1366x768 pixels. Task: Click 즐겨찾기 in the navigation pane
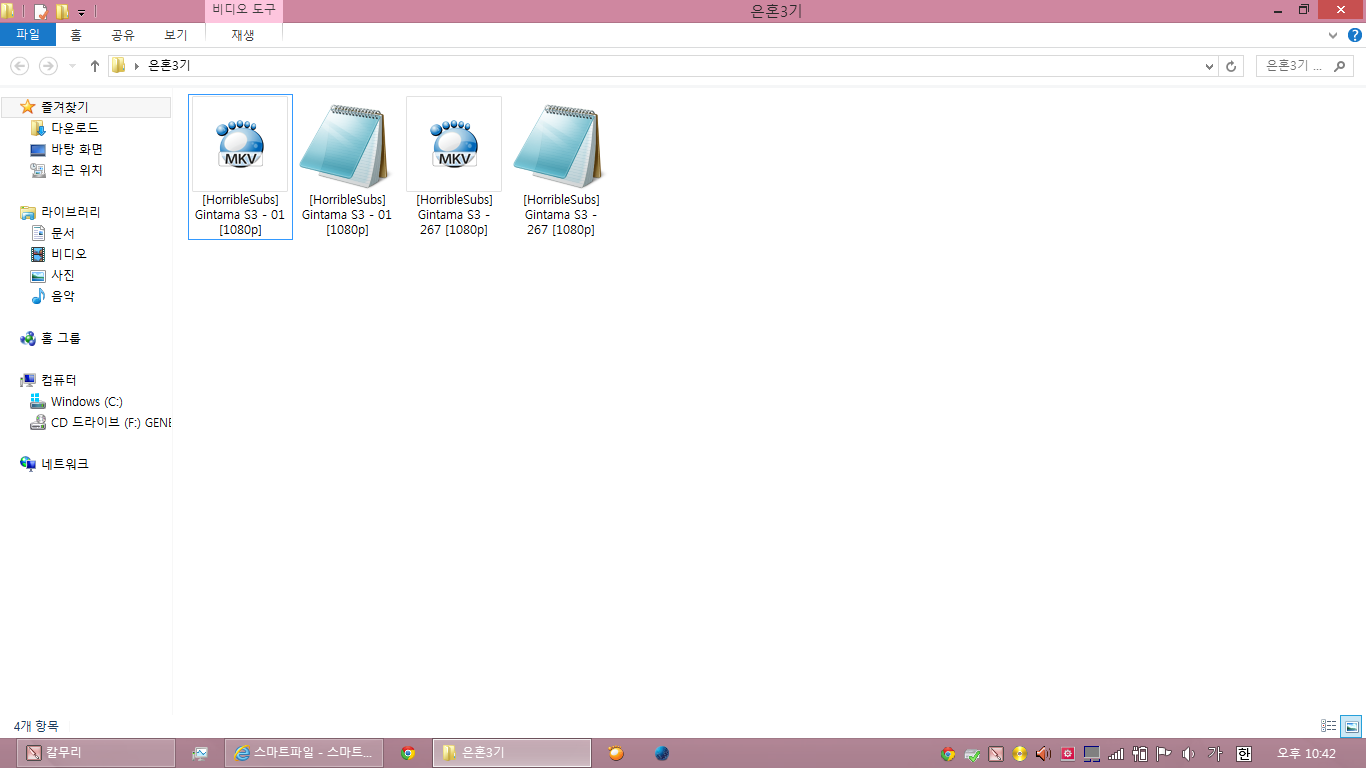tap(65, 107)
